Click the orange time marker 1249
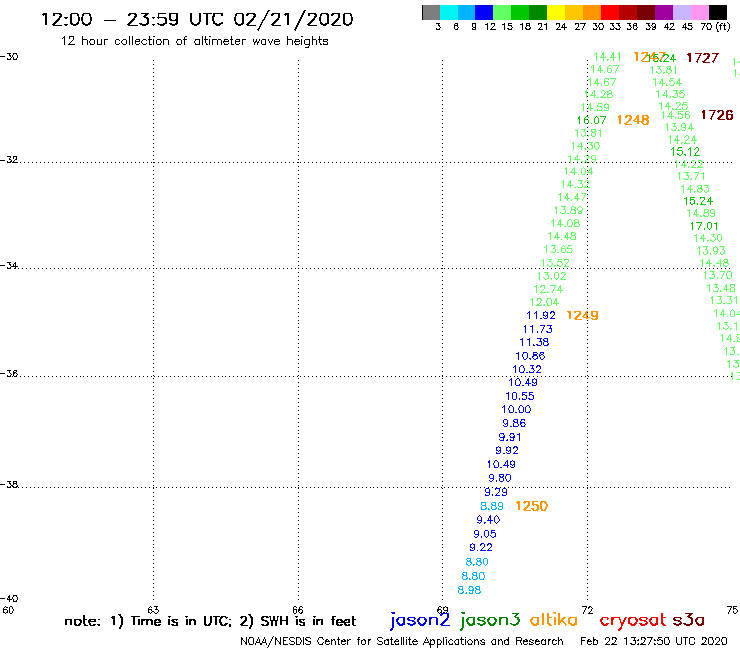740x650 pixels. (582, 315)
